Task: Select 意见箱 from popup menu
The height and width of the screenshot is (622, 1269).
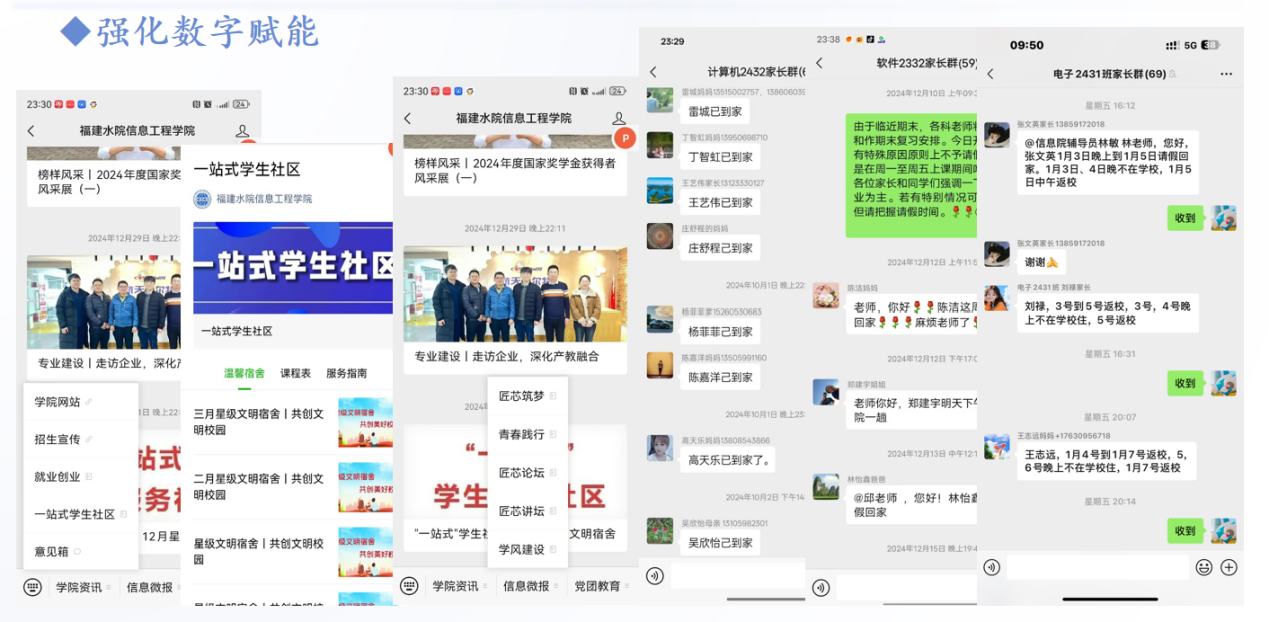Action: tap(80, 551)
